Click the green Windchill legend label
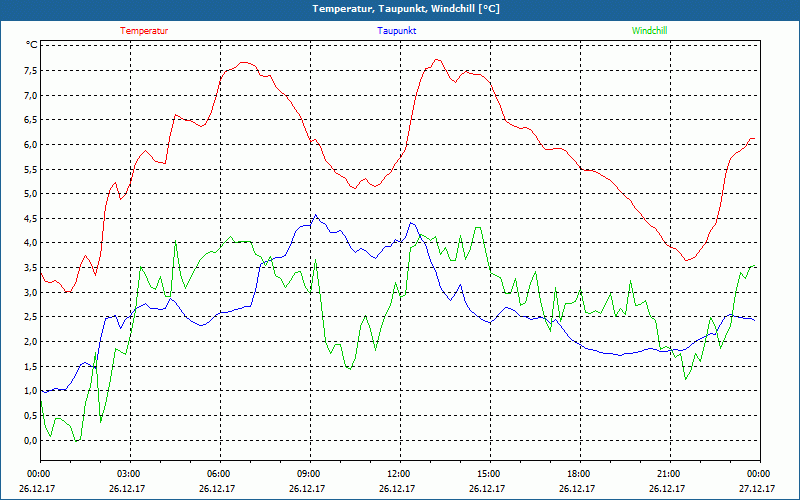Viewport: 800px width, 500px height. pyautogui.click(x=649, y=31)
